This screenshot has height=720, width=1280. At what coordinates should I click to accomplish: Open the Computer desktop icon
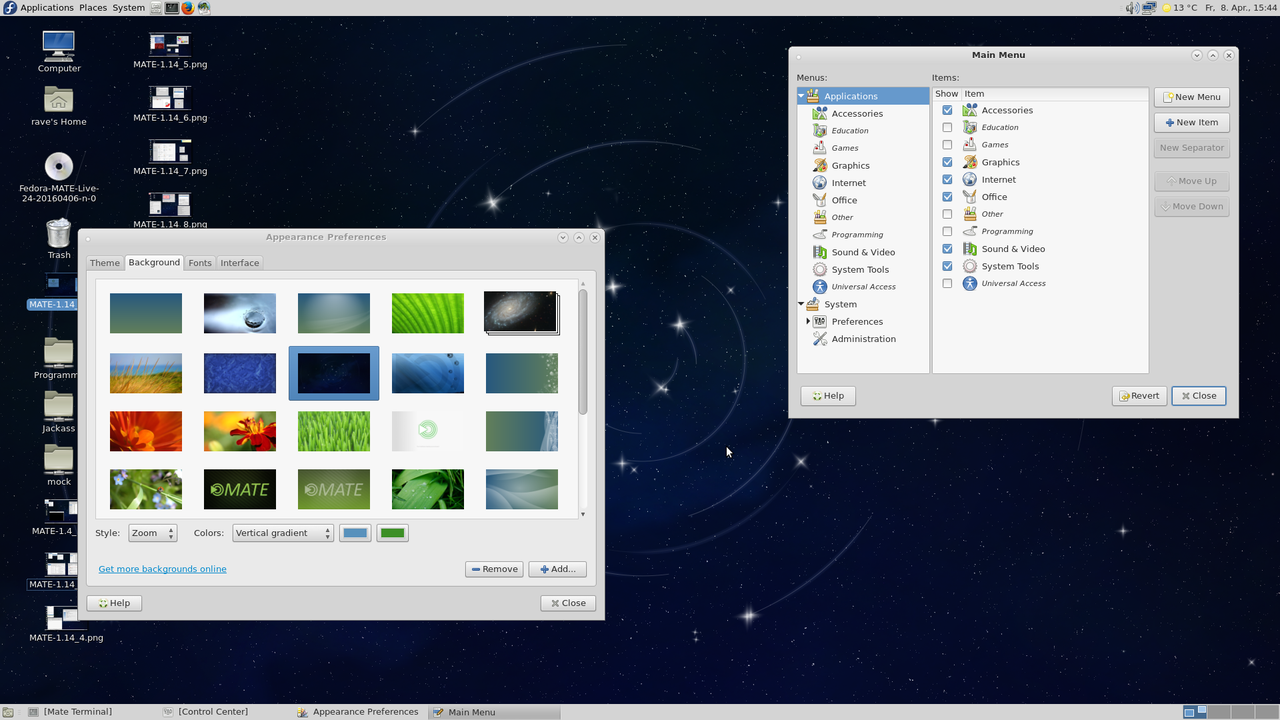tap(58, 46)
